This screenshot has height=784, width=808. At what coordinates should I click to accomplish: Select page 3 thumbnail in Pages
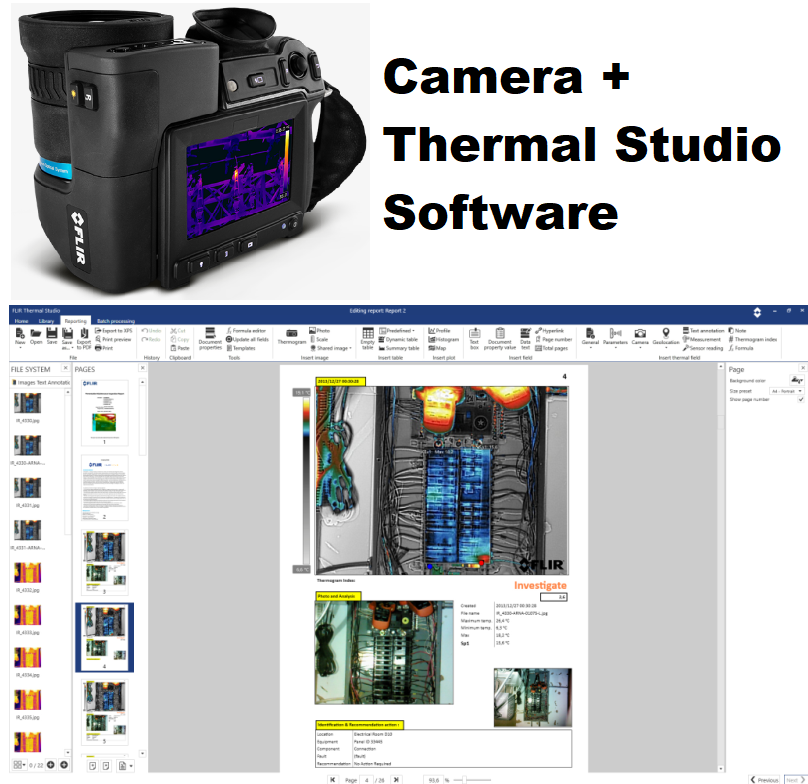tap(105, 562)
